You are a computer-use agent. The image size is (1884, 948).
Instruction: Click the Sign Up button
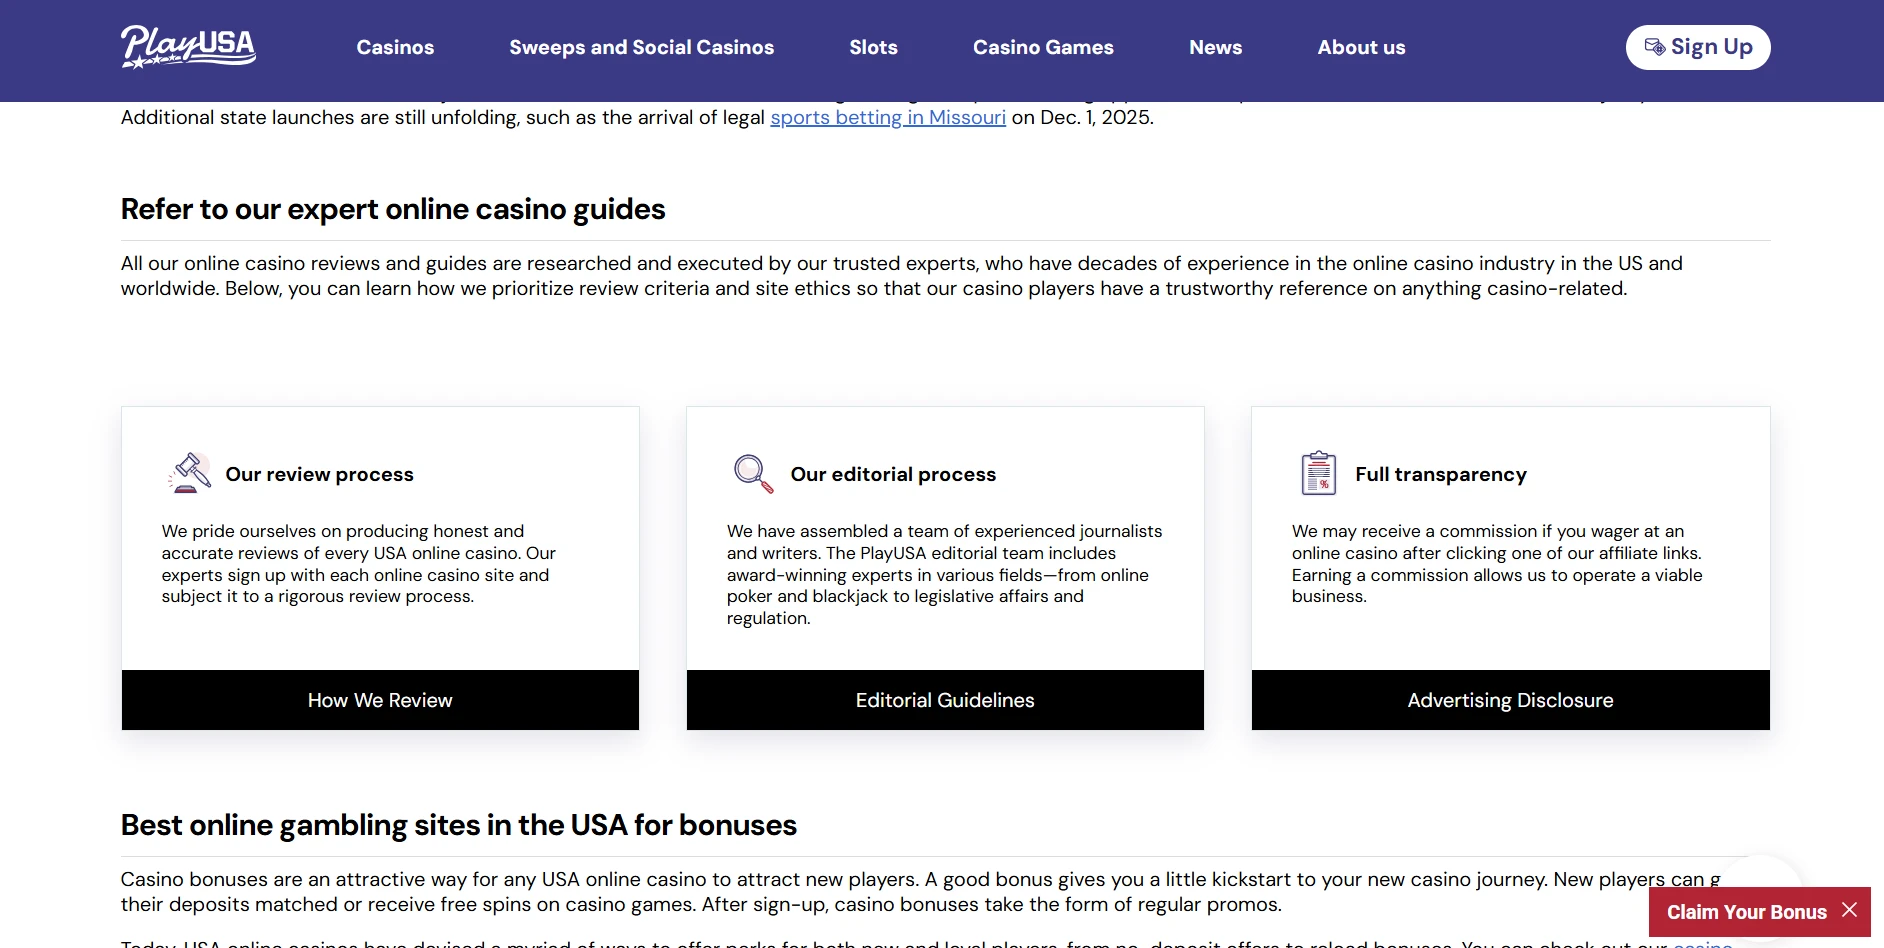coord(1697,47)
